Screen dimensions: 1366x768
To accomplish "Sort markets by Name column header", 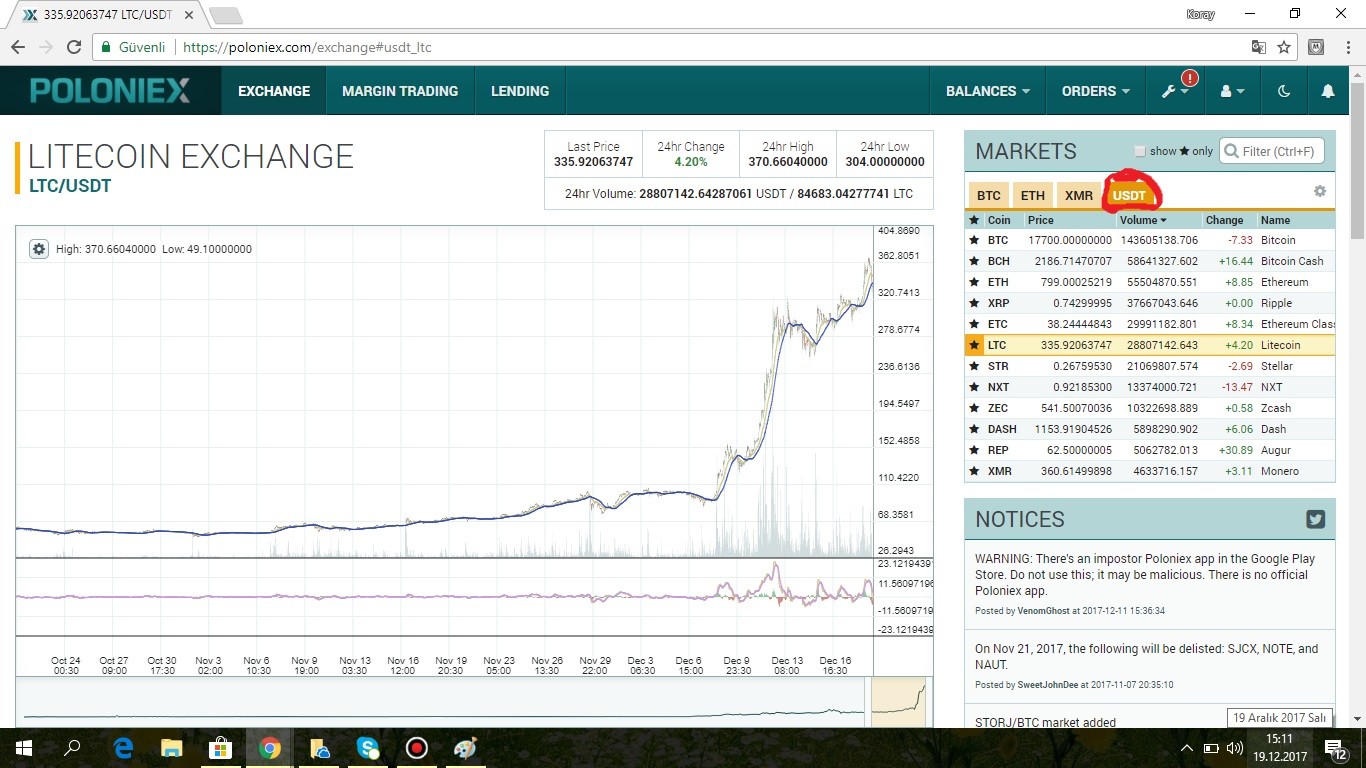I will click(x=1275, y=220).
